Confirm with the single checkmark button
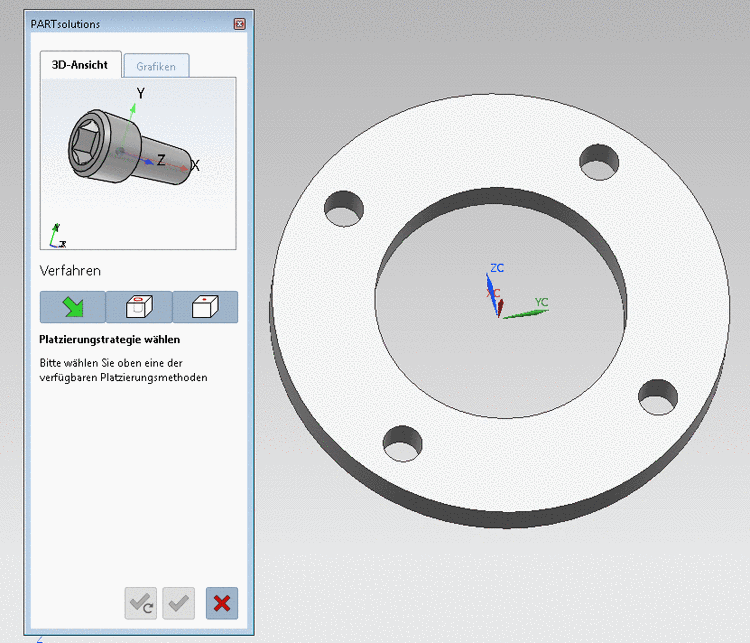 (178, 603)
